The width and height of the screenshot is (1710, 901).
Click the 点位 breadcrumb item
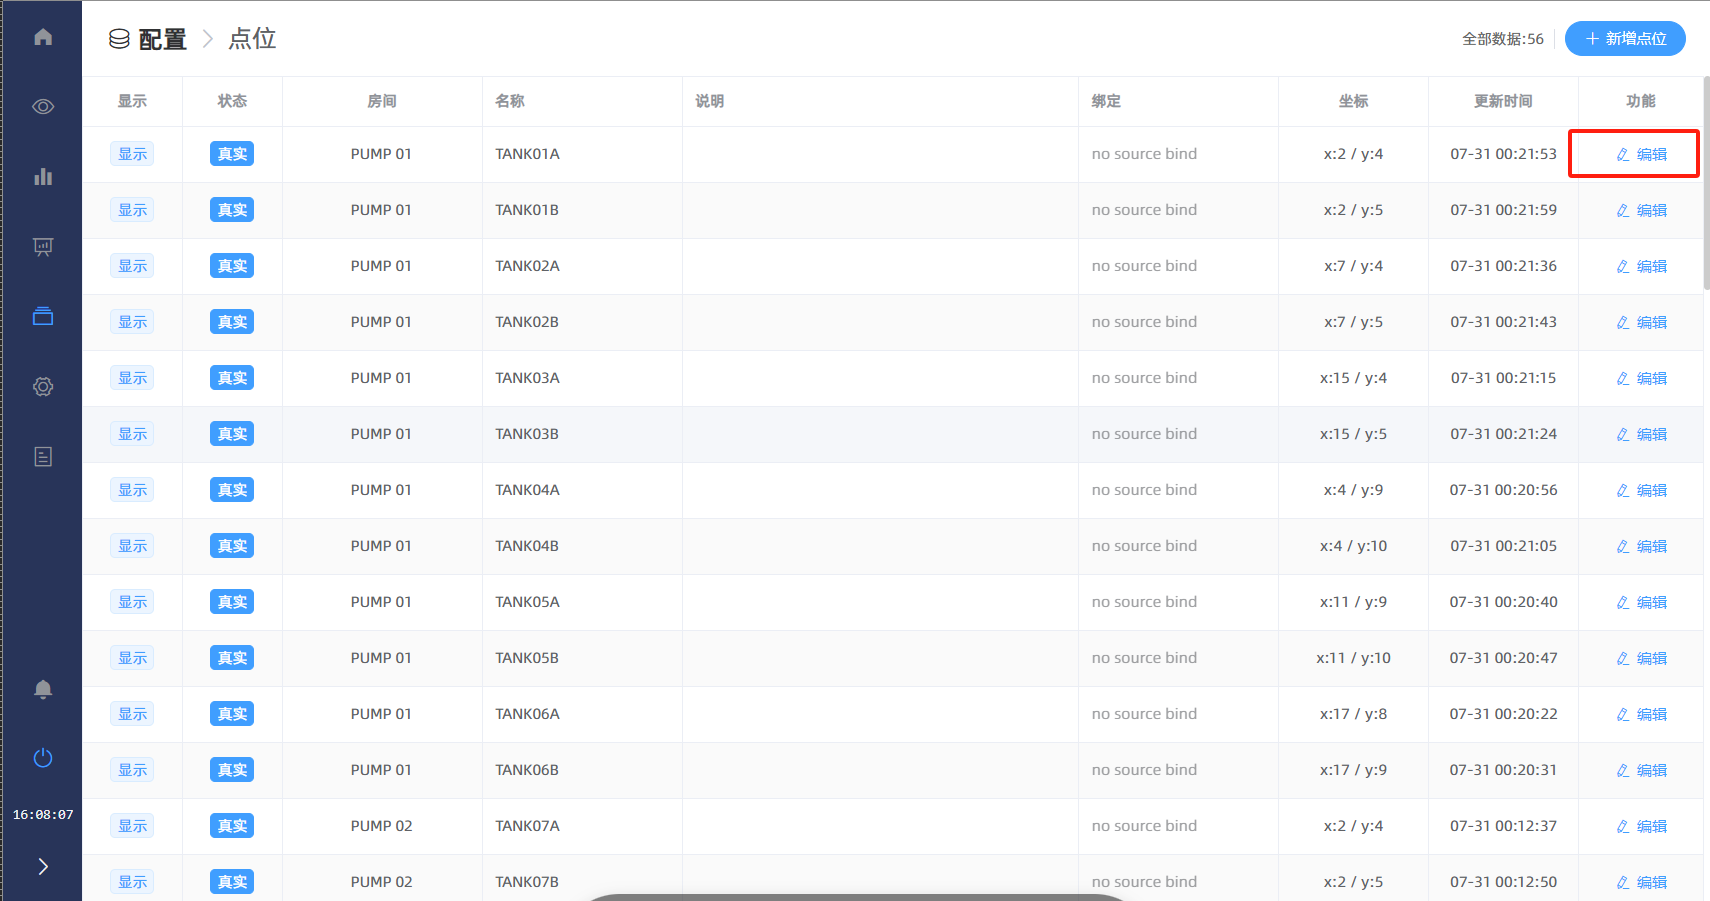click(252, 39)
